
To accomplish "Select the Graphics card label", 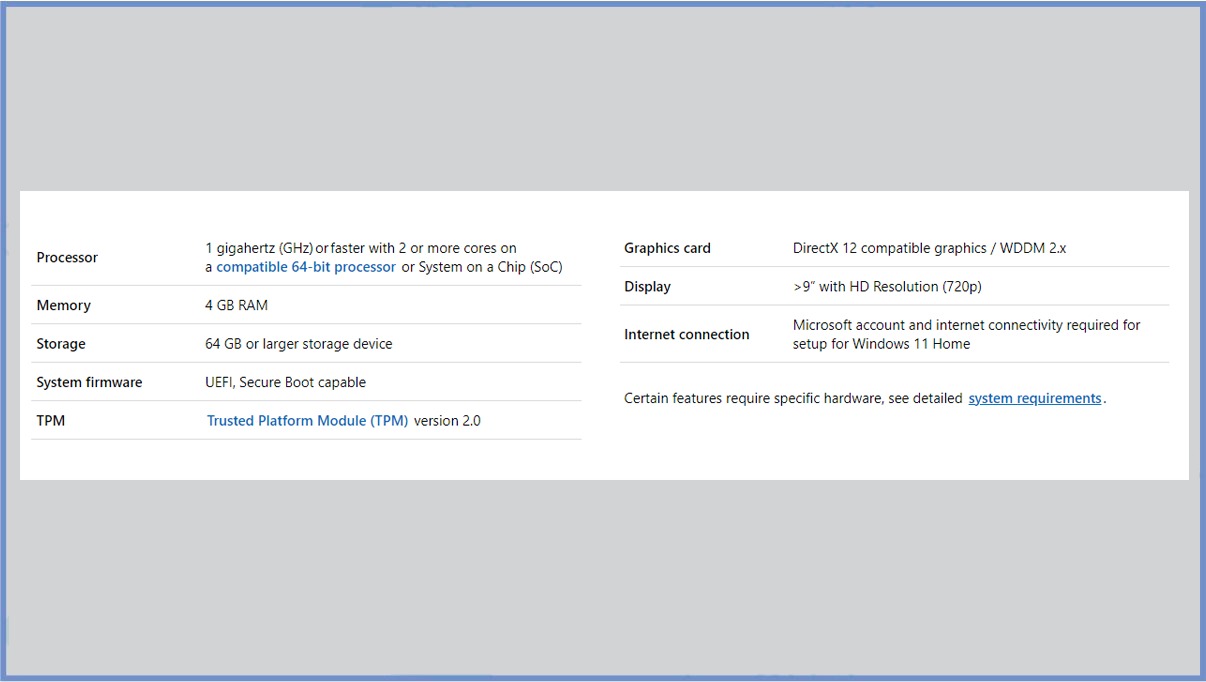I will 667,248.
